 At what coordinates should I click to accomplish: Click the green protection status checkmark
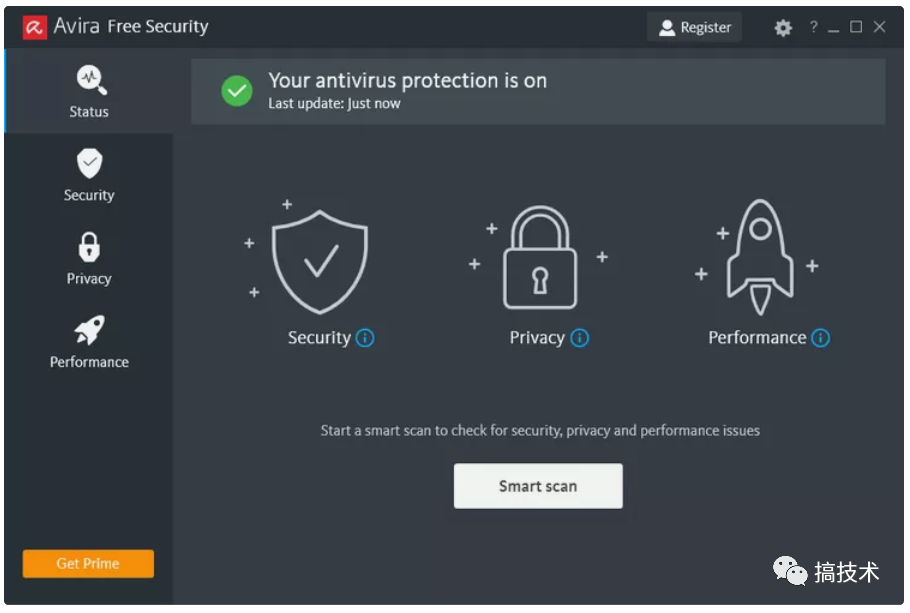(x=237, y=91)
